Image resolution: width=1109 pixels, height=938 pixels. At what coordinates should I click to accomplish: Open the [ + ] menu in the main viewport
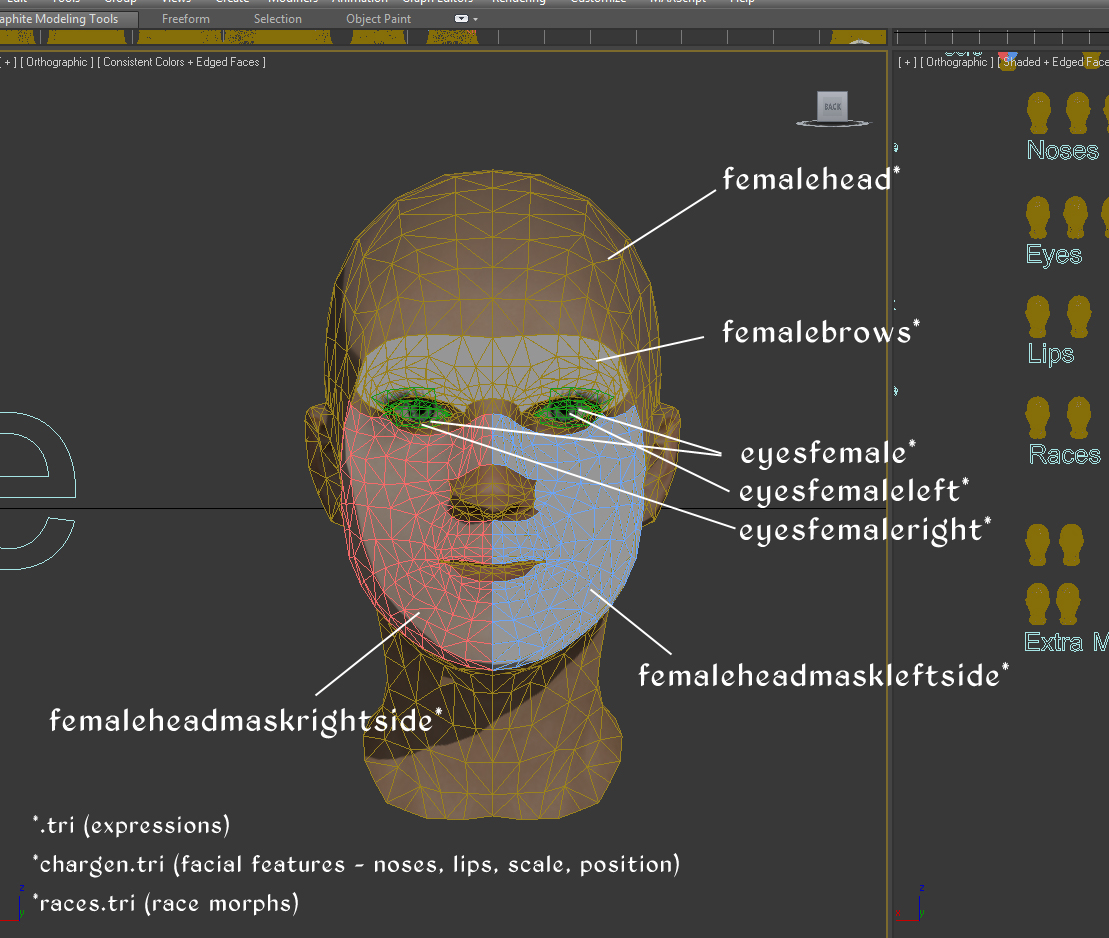(x=9, y=62)
